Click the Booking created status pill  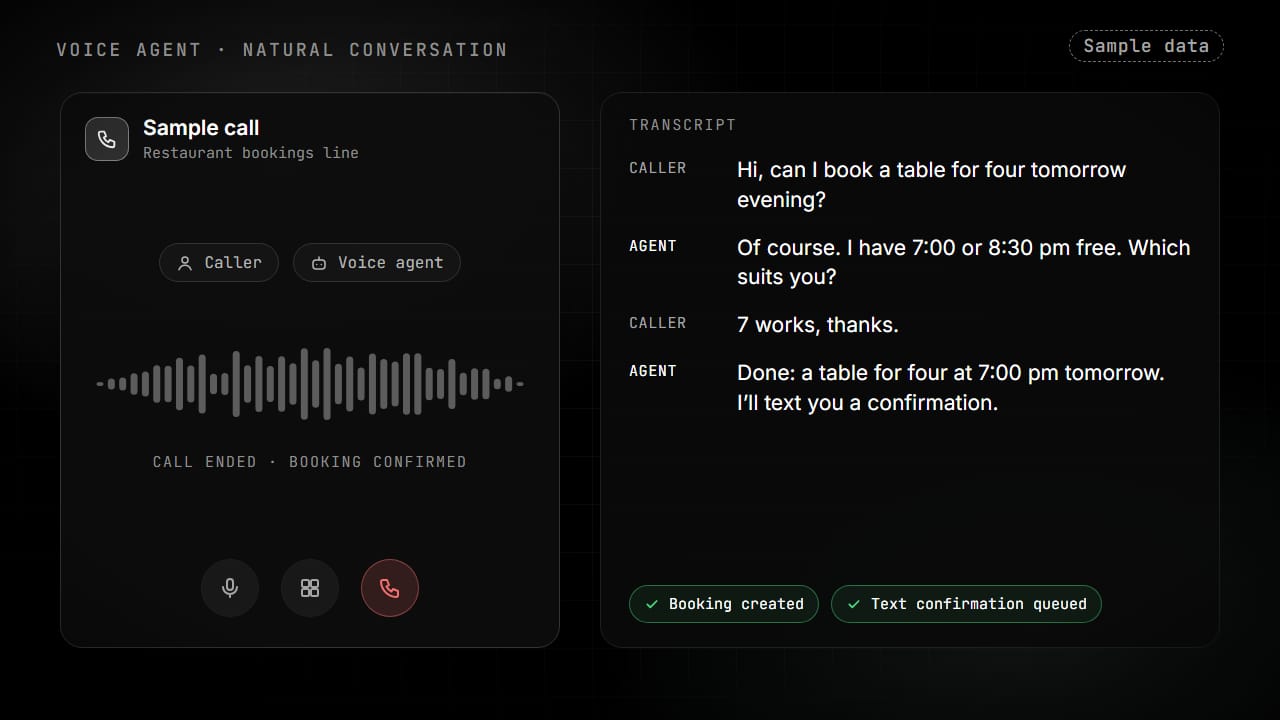[x=724, y=604]
